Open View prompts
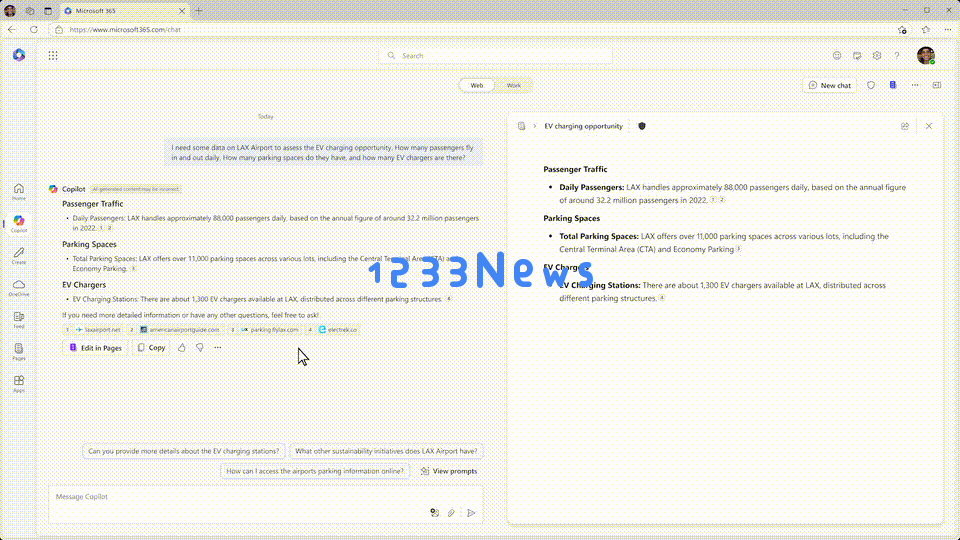 (449, 471)
